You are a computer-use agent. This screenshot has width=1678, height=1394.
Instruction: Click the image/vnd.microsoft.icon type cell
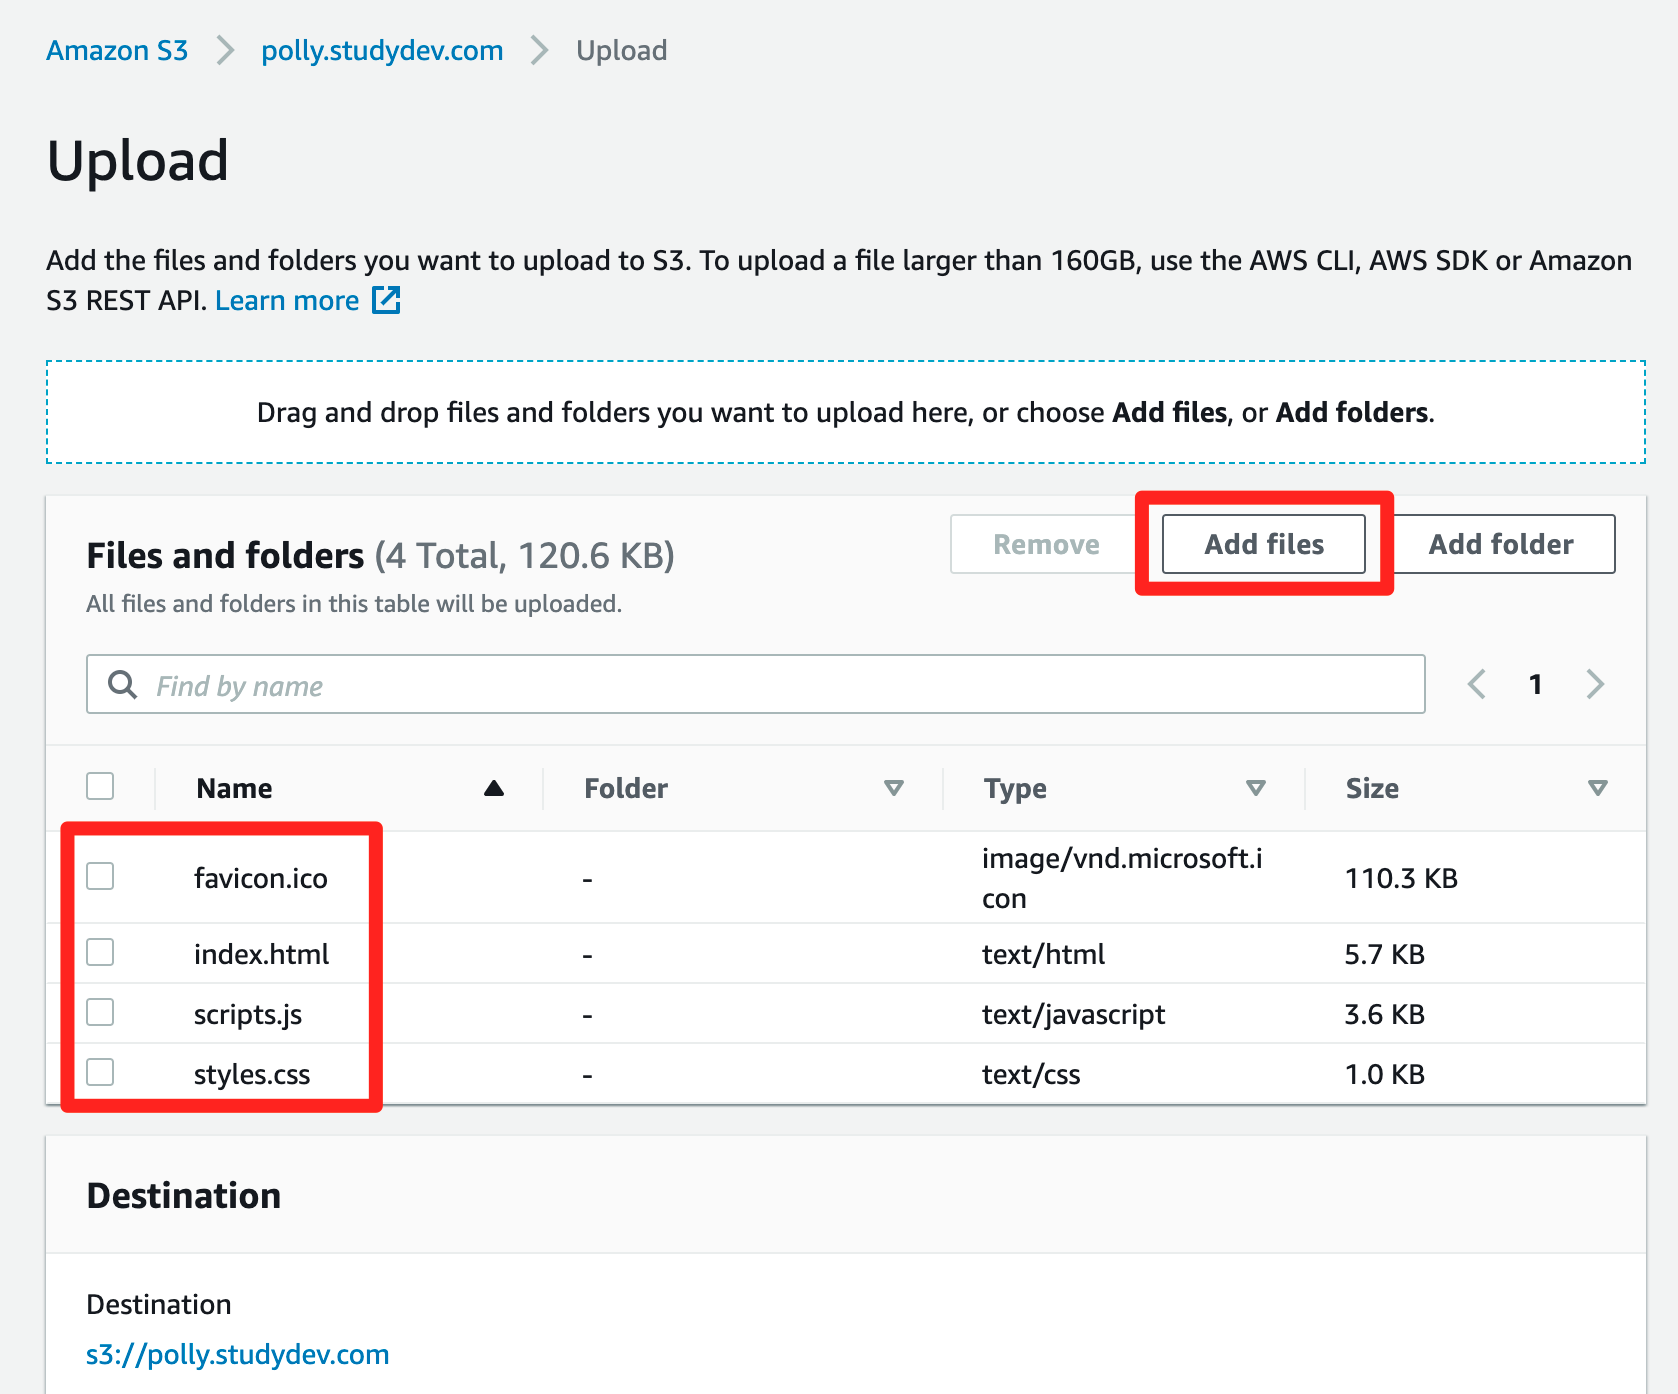click(x=1122, y=878)
